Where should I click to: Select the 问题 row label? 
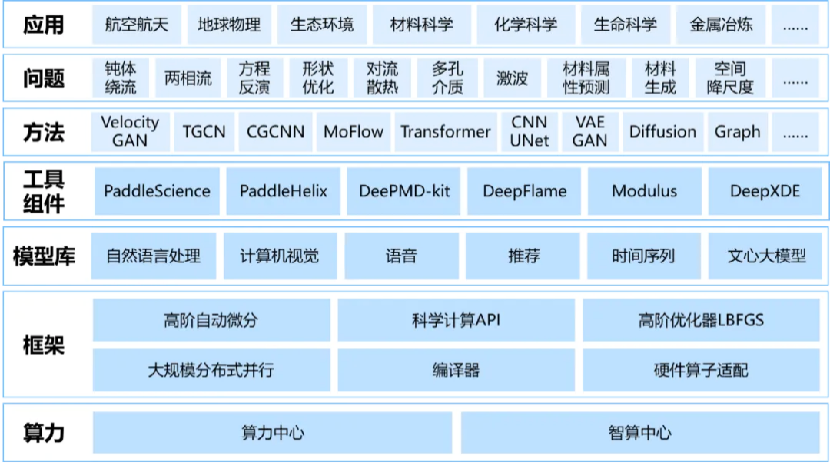44,79
